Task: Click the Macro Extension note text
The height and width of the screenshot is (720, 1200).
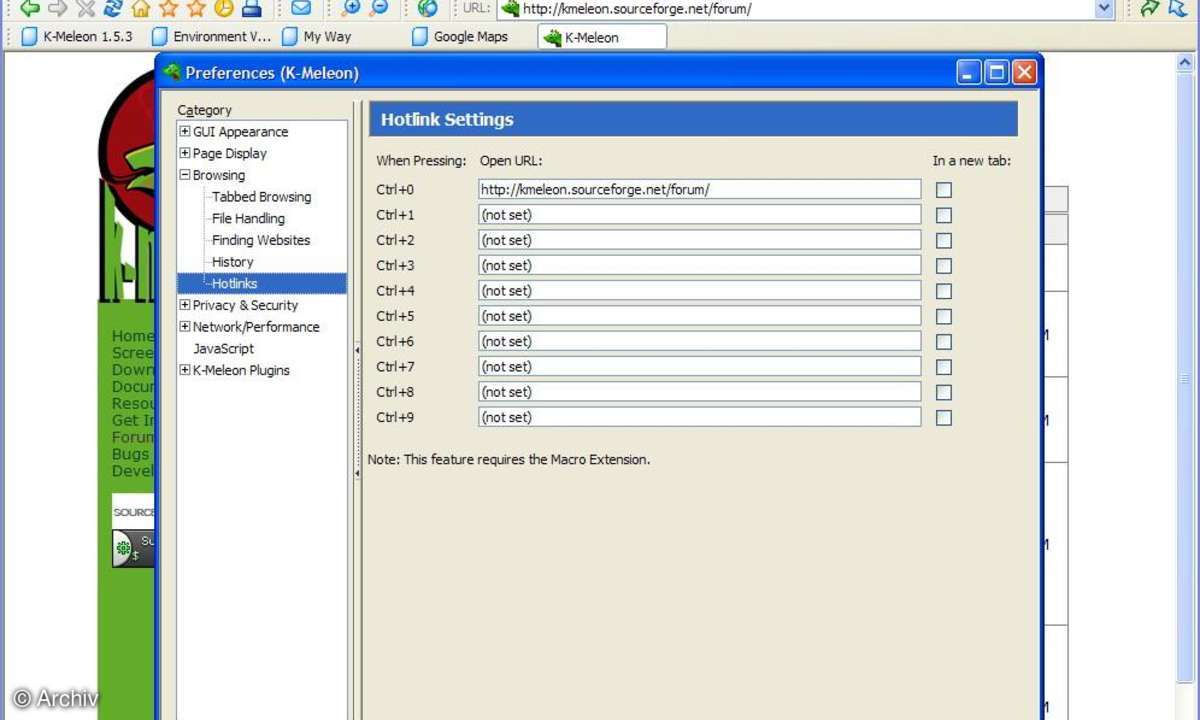Action: tap(509, 460)
